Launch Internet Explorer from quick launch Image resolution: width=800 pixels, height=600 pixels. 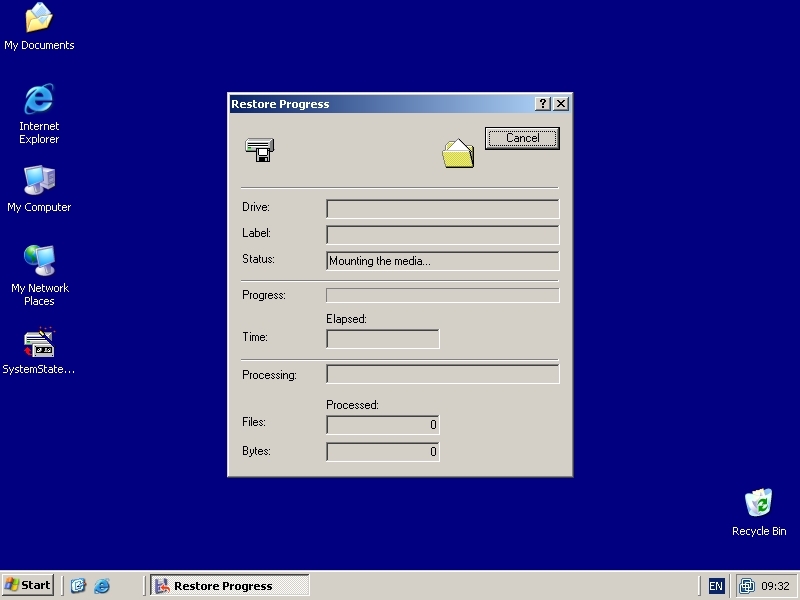click(x=102, y=585)
